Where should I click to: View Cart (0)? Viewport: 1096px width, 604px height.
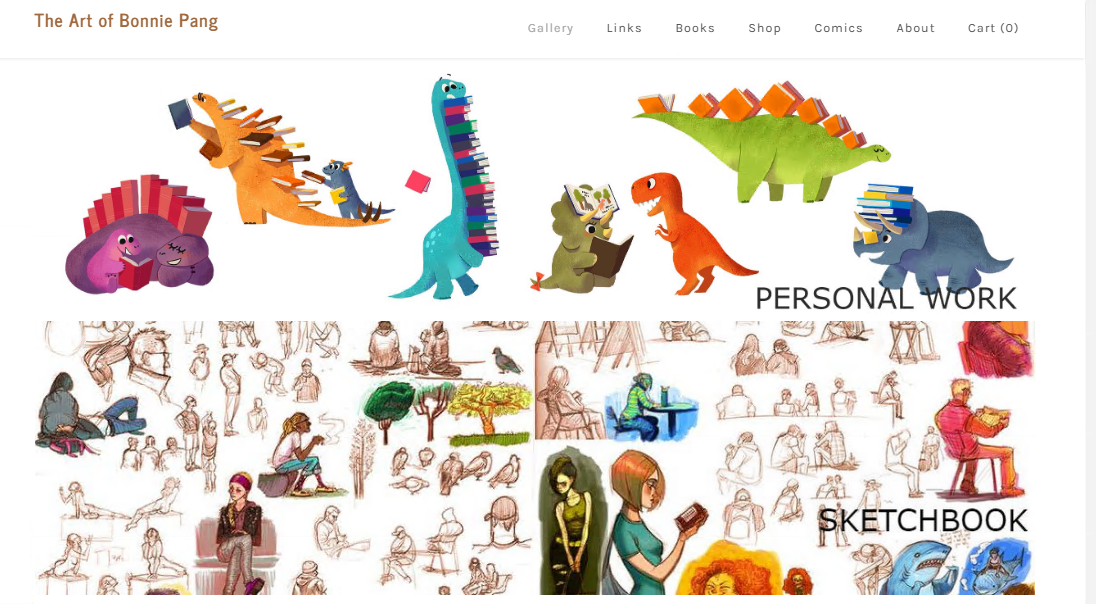(993, 28)
